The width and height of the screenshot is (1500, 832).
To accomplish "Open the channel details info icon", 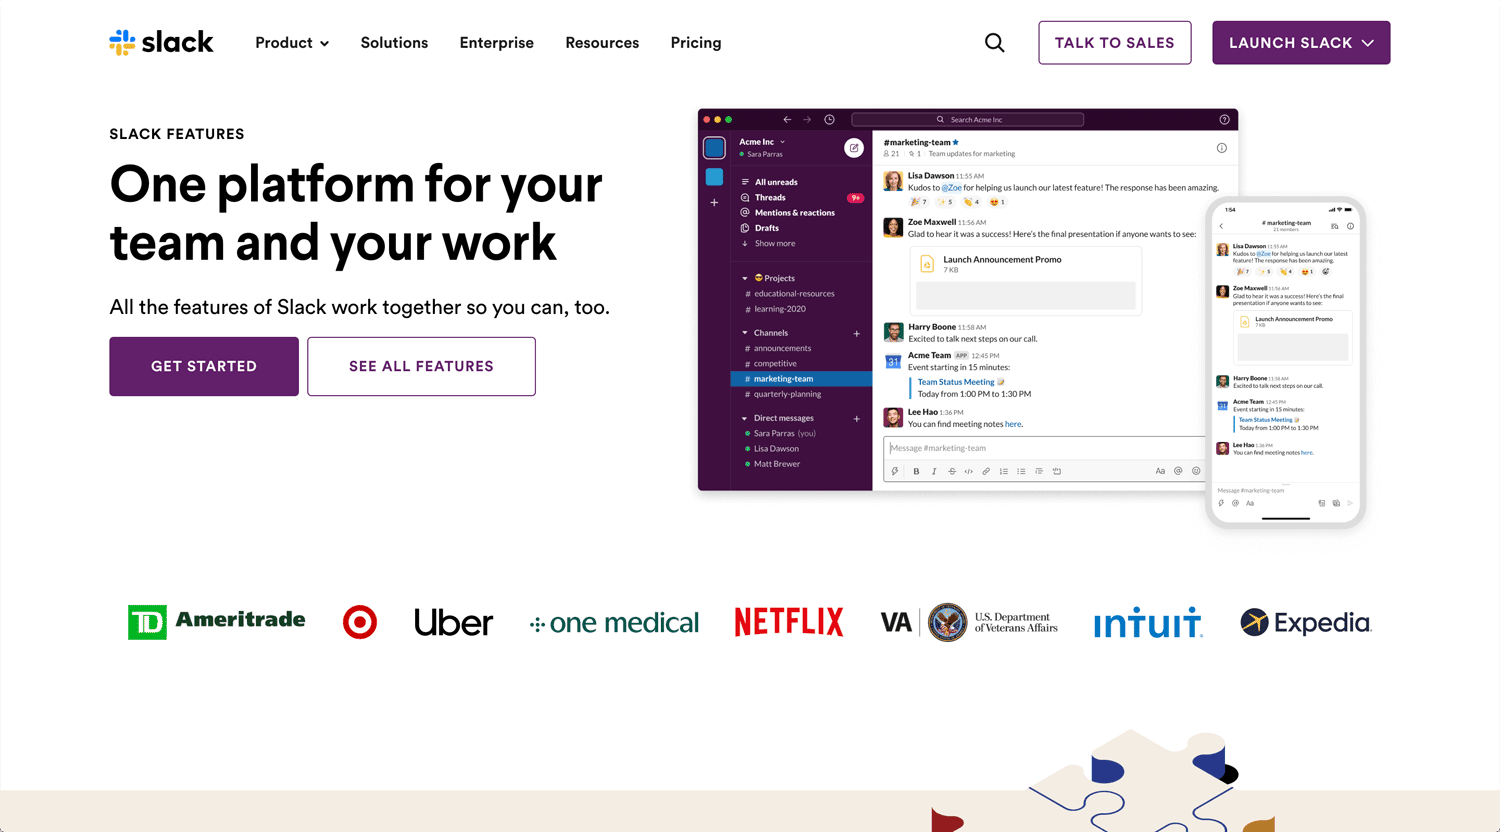I will click(1221, 148).
